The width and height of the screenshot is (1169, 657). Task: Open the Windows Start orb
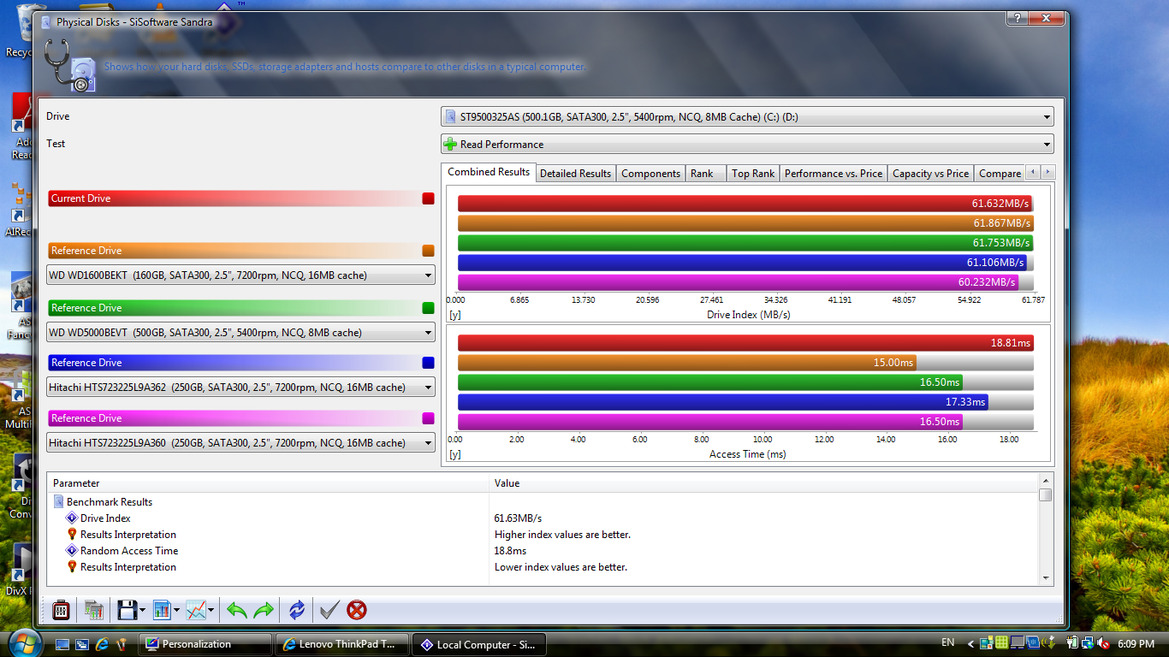tap(25, 643)
